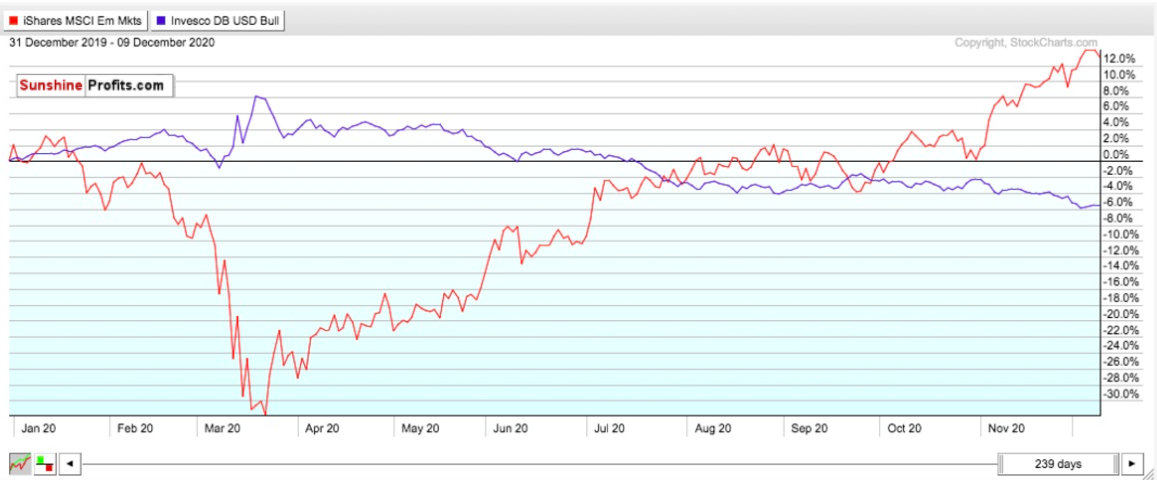Click the Mar 20 x-axis label
Screen dimensions: 1157x480
pos(223,428)
